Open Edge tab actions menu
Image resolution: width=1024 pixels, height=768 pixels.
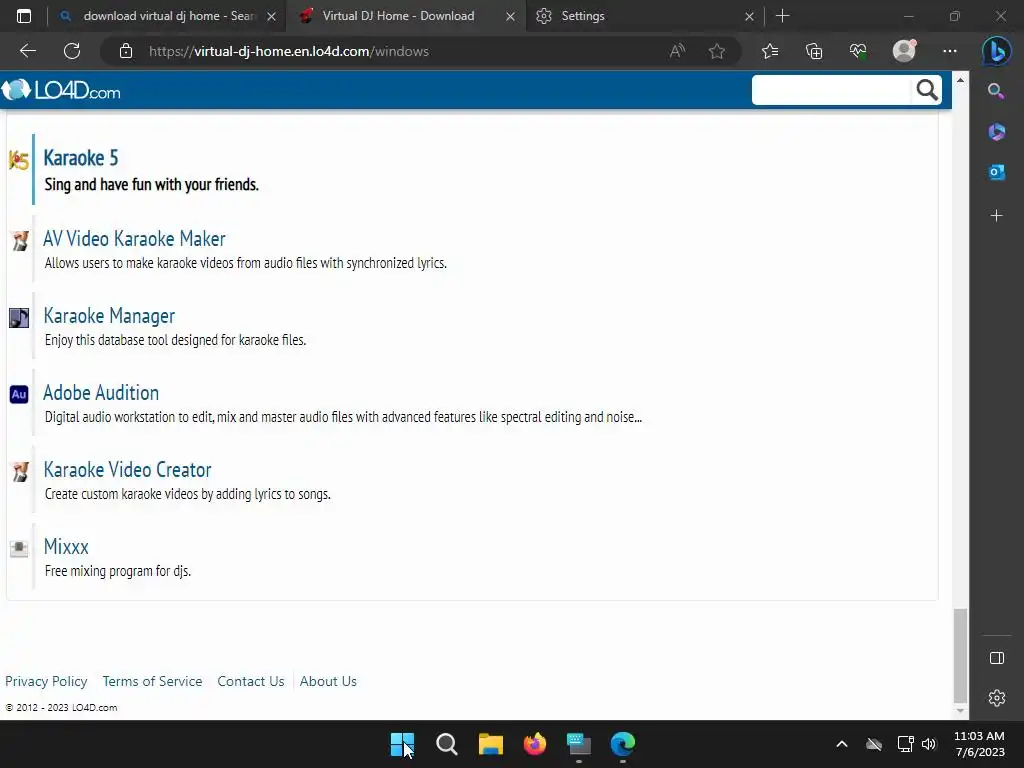point(24,16)
